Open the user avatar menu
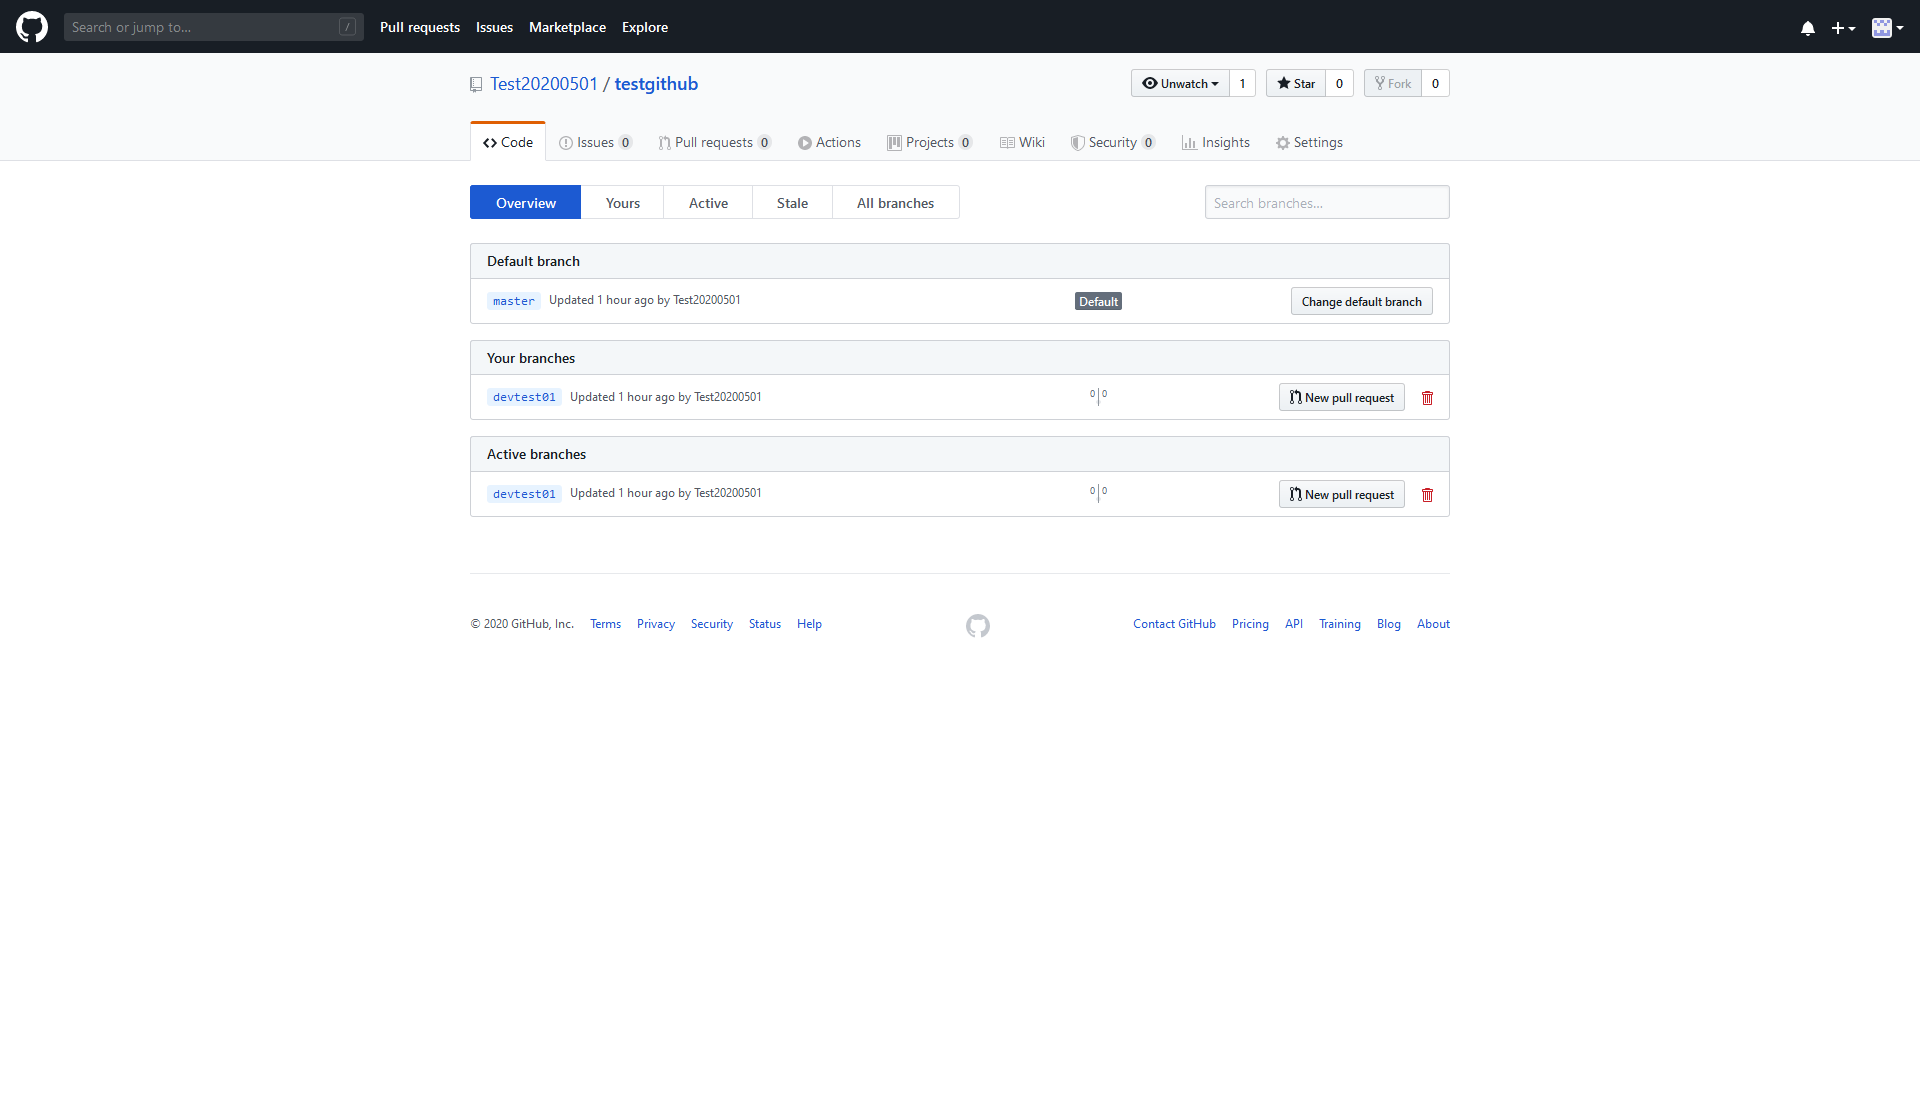Screen dimensions: 1920x1098 [1887, 28]
